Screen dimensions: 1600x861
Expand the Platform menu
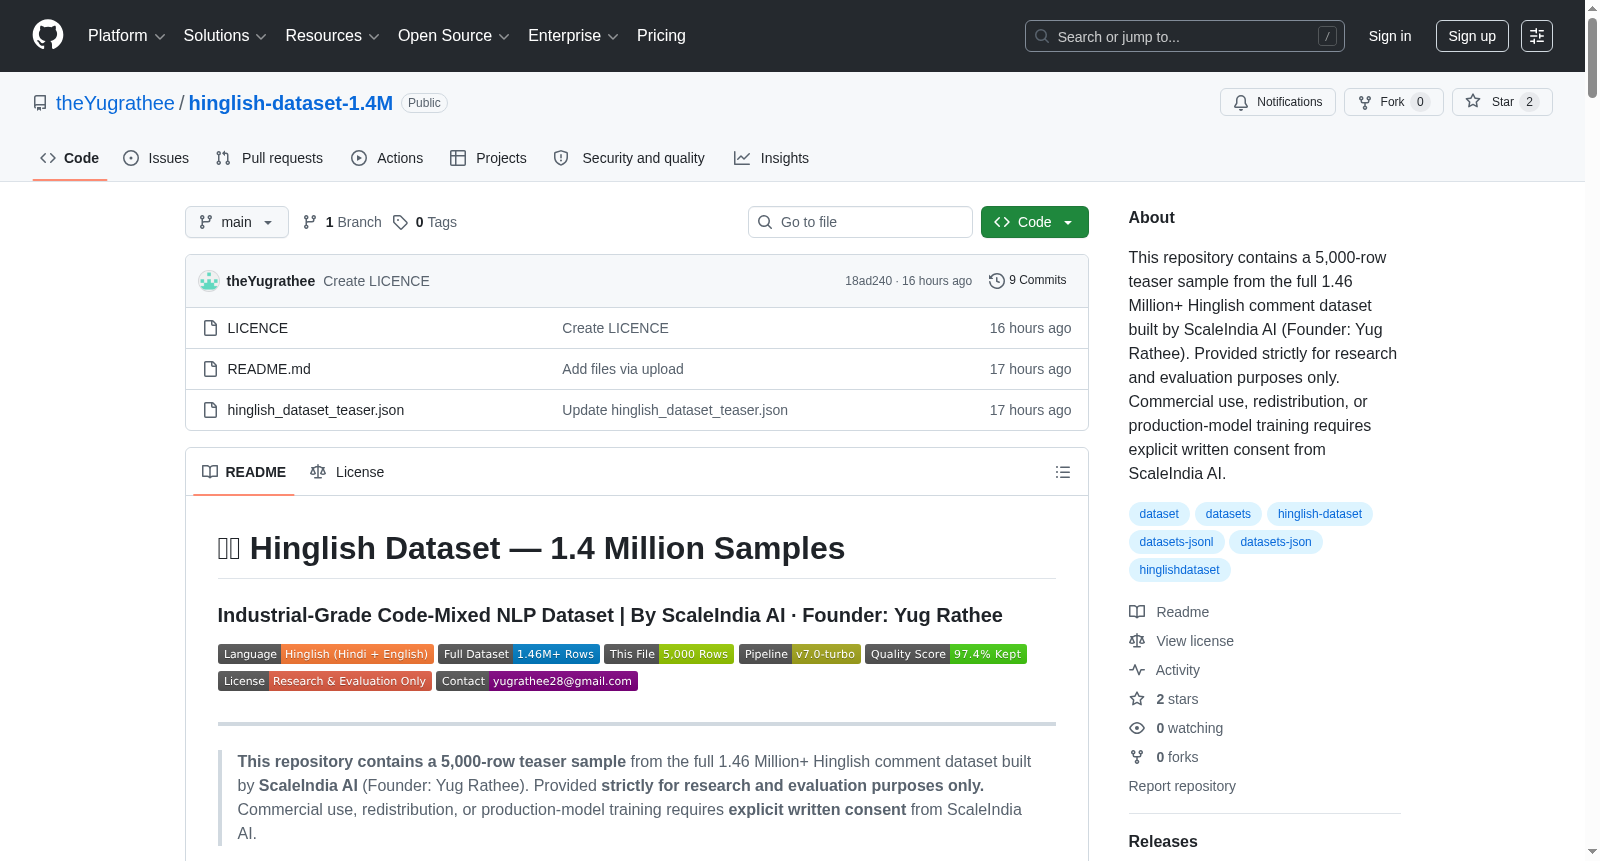pos(127,36)
